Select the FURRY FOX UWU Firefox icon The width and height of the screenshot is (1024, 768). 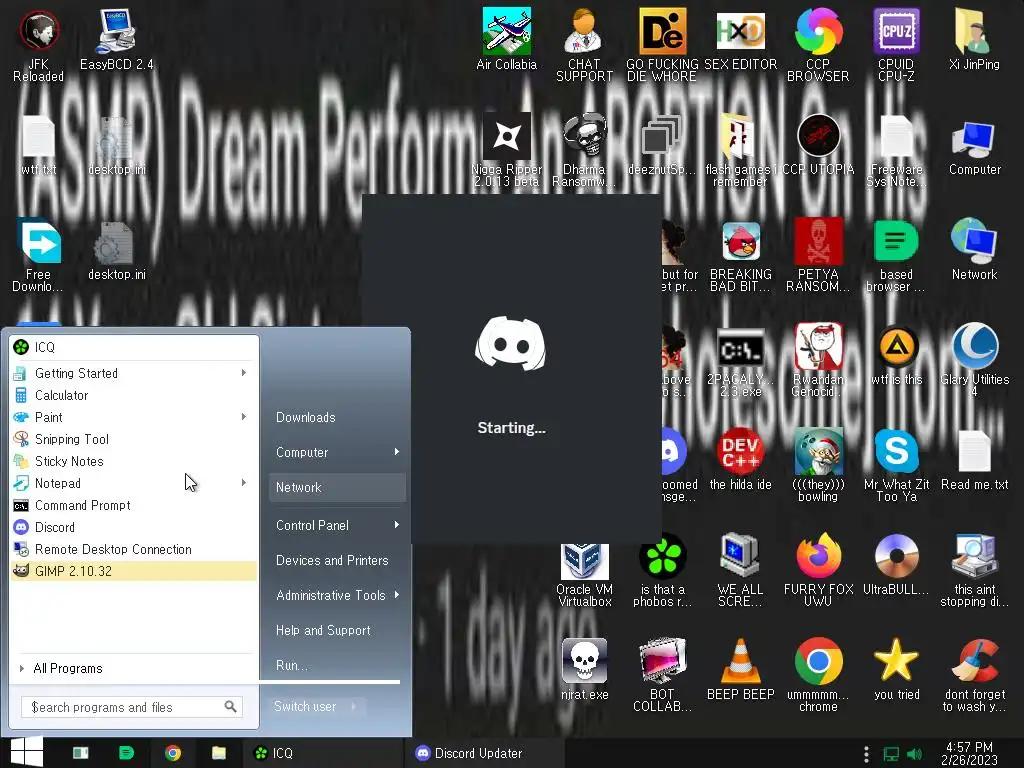pyautogui.click(x=818, y=569)
